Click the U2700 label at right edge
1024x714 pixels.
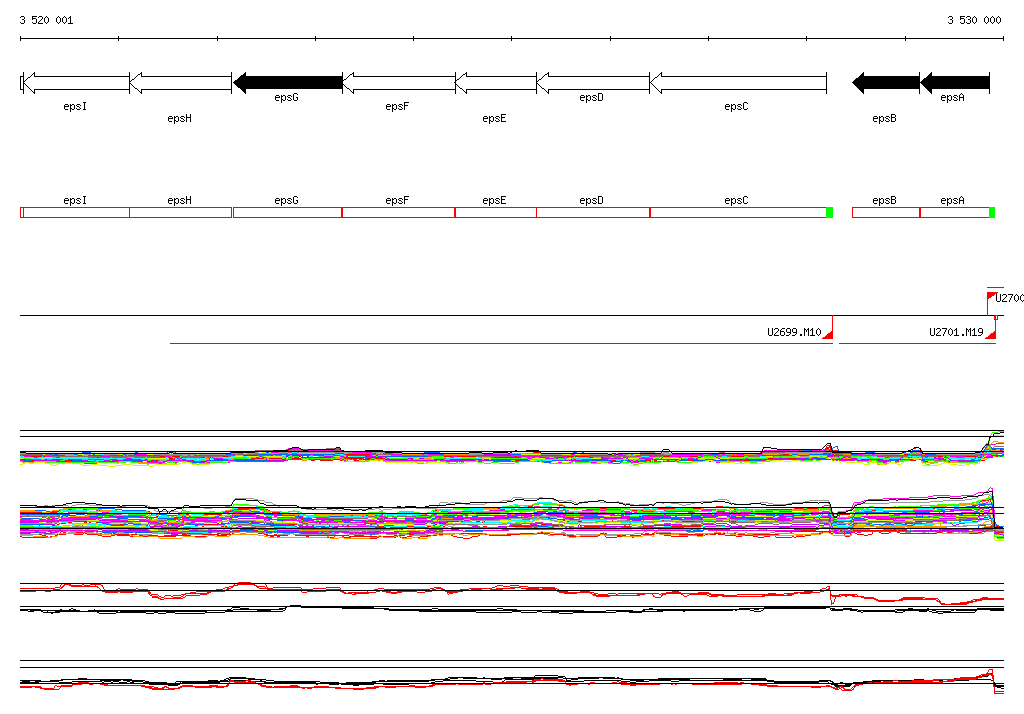coord(1009,298)
